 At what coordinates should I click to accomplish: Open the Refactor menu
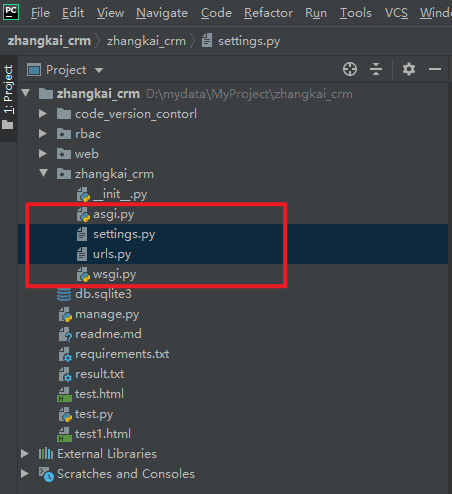click(268, 13)
